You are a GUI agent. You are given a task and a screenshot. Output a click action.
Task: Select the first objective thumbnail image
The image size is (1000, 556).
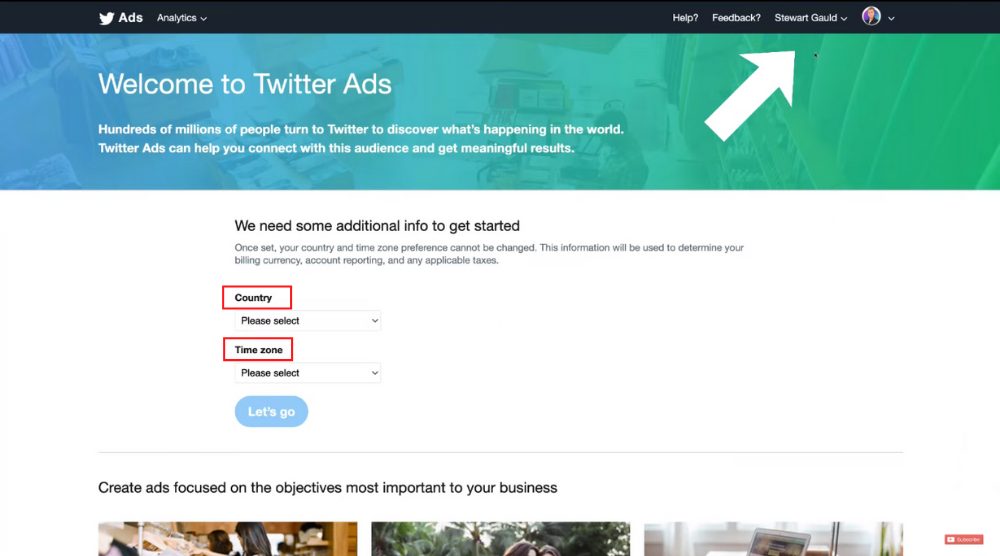[228, 539]
